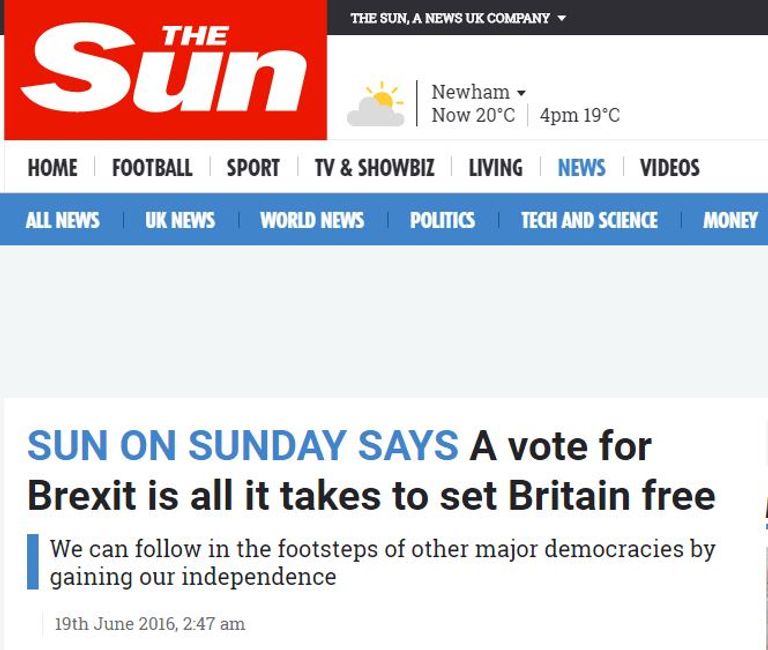This screenshot has height=650, width=768.
Task: Click the article date 19th June 2016
Action: tap(150, 624)
